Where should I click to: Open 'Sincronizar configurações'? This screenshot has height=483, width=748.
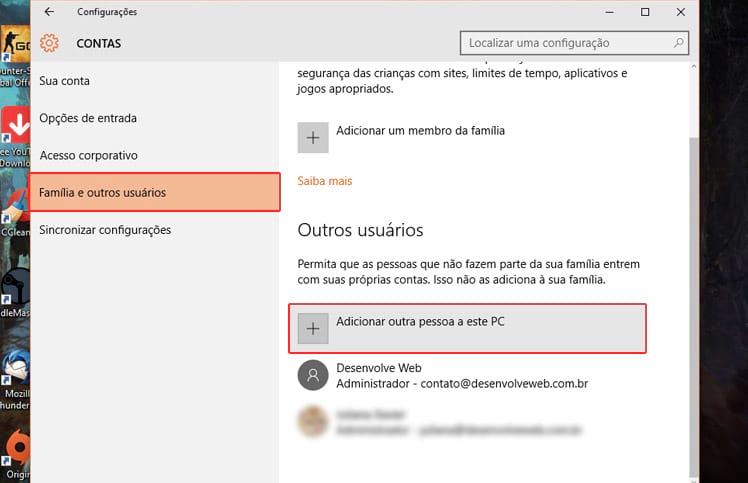click(x=105, y=230)
